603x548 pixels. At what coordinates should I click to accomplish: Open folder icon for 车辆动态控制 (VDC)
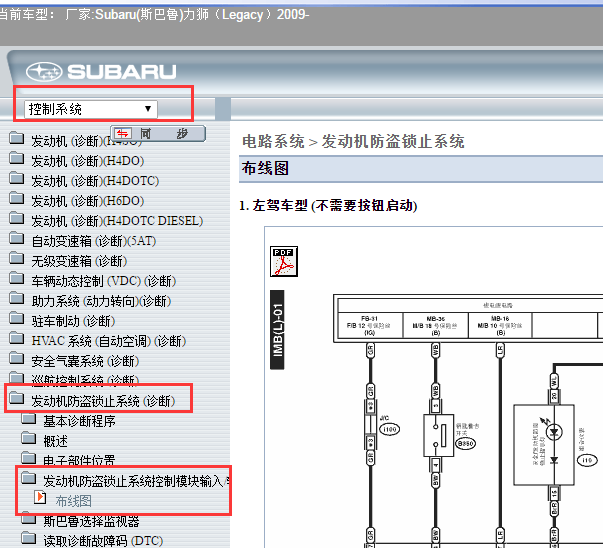pos(17,278)
